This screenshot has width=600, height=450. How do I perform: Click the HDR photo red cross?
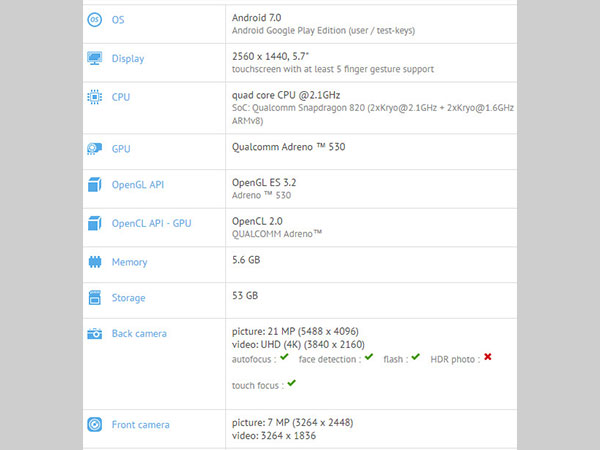[x=487, y=357]
